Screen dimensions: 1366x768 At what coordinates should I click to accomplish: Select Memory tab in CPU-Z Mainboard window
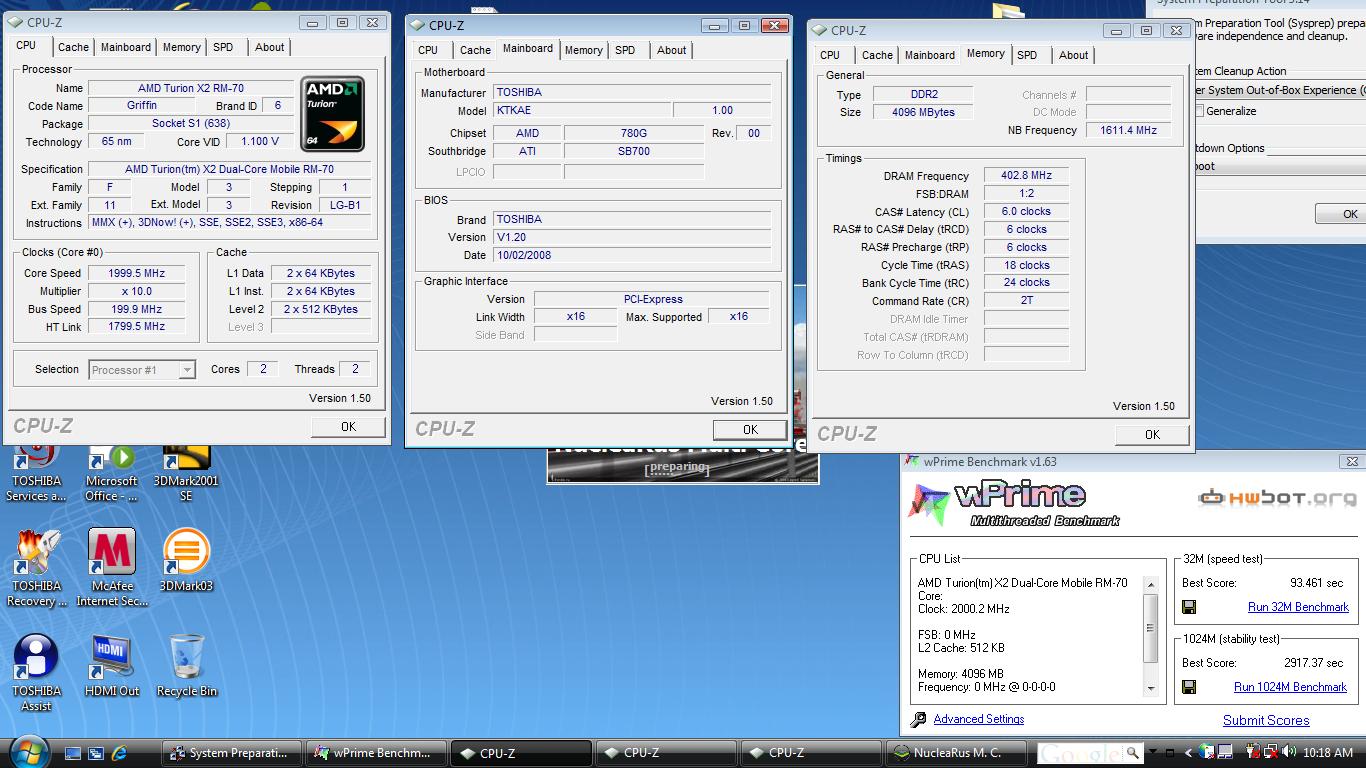[x=583, y=50]
